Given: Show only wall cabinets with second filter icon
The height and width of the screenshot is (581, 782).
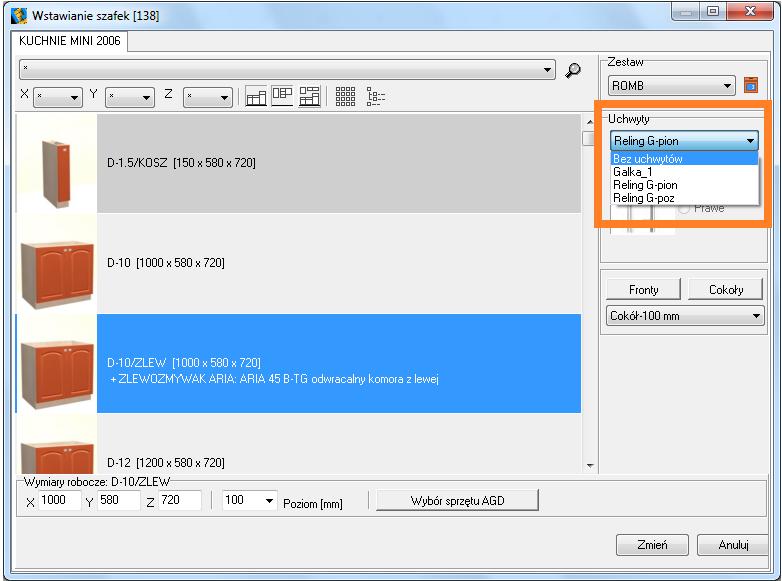Looking at the screenshot, I should (282, 96).
